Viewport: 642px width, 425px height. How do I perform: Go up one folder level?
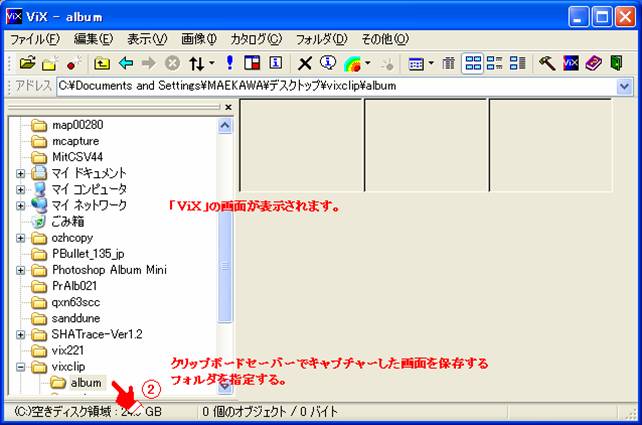(x=102, y=63)
